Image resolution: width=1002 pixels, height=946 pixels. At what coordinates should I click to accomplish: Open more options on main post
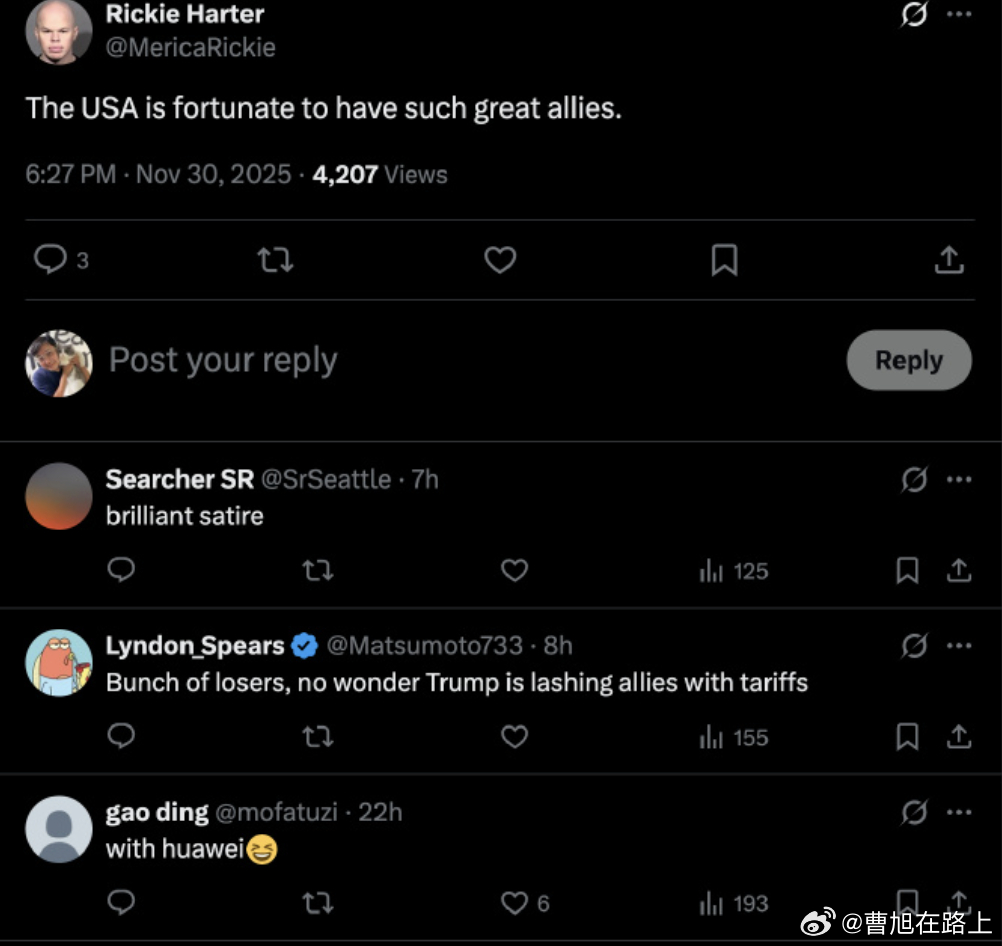coord(959,15)
